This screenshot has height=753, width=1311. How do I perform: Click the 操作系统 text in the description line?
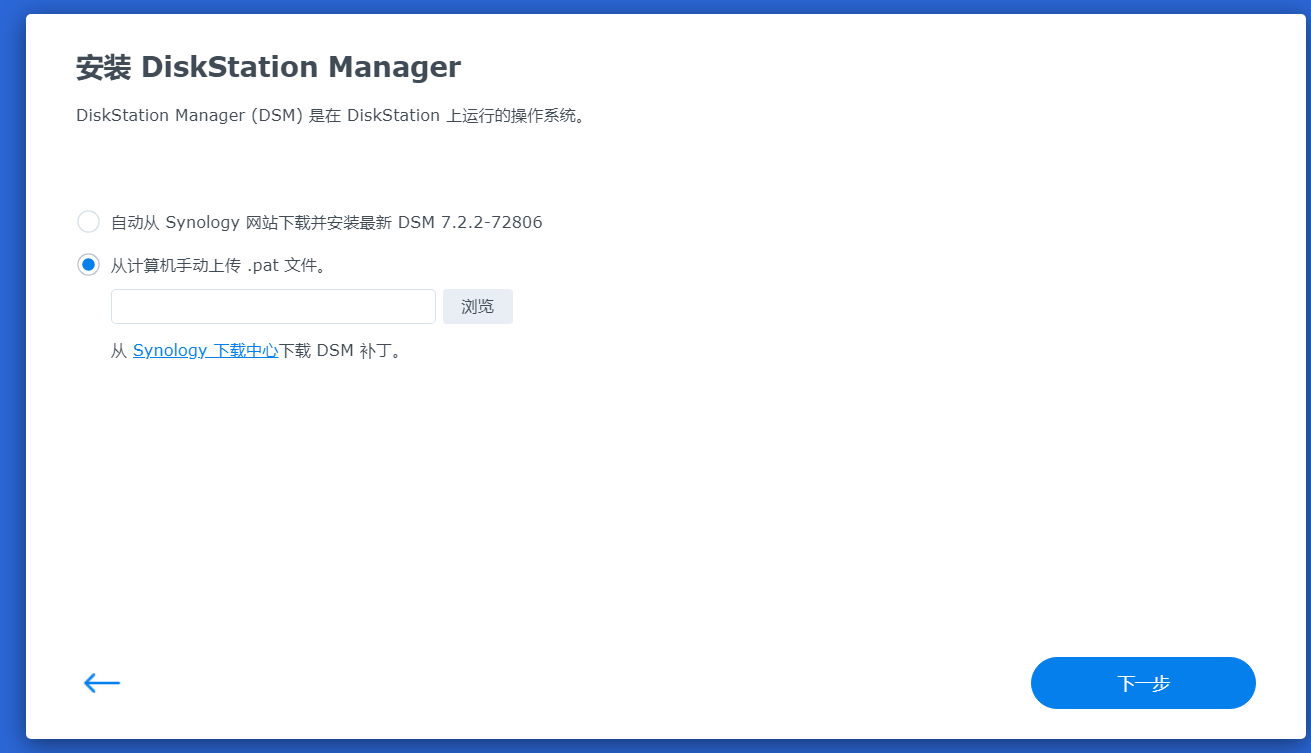pyautogui.click(x=543, y=116)
